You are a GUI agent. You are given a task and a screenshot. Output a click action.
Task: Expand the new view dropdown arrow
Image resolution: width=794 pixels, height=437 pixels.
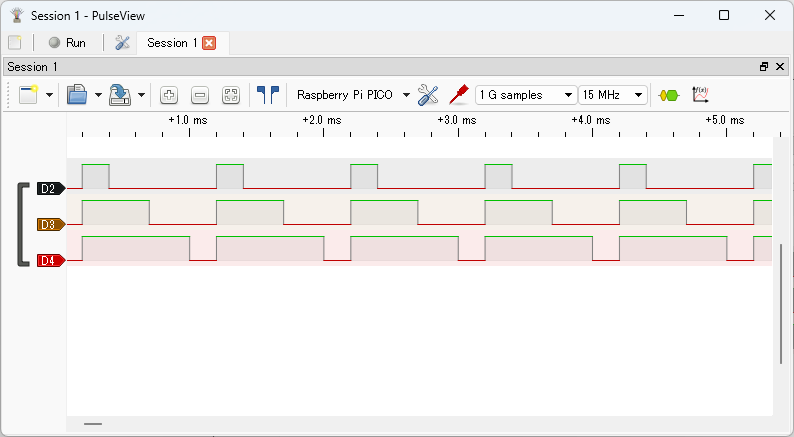click(x=49, y=95)
